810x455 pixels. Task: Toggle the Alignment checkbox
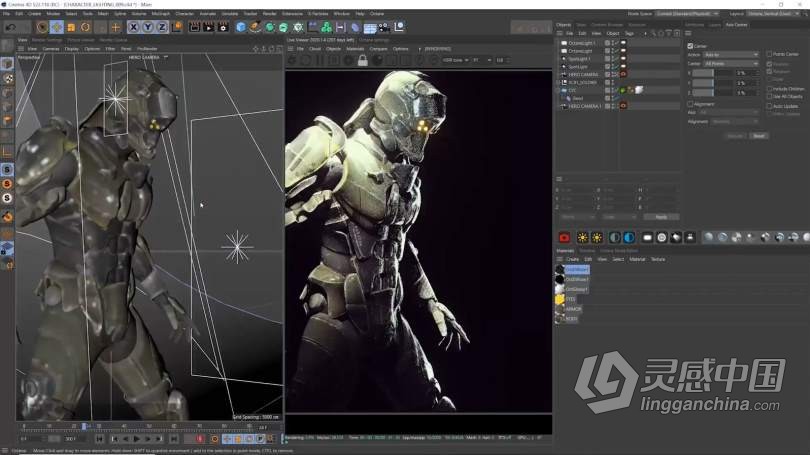coord(690,104)
